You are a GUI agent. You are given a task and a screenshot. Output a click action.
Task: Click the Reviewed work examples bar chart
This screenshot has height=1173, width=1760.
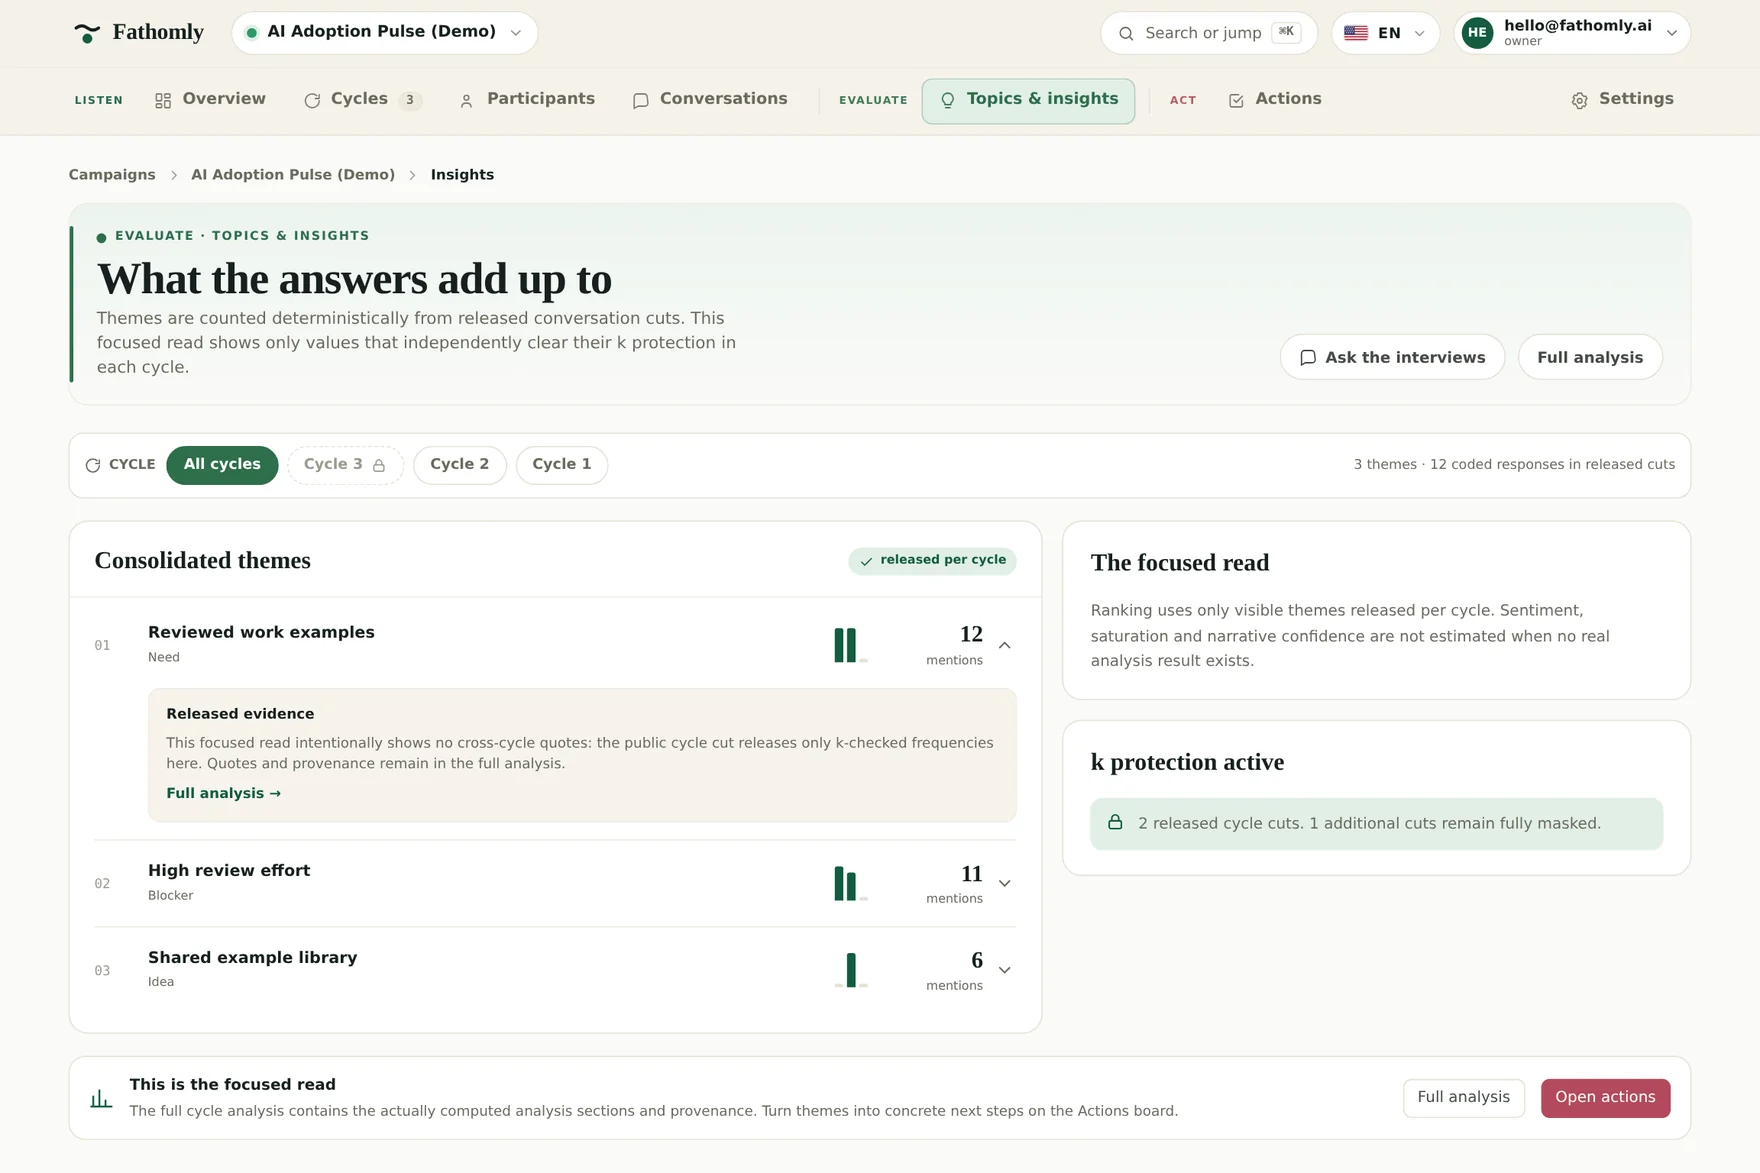tap(851, 645)
